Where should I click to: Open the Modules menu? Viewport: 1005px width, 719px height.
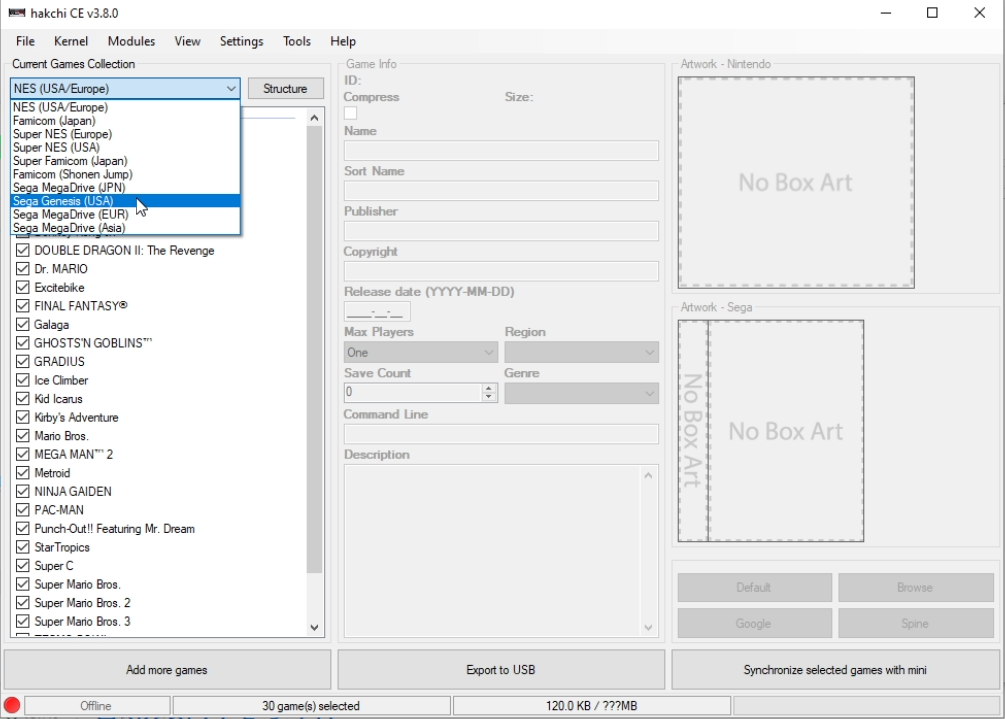point(131,41)
